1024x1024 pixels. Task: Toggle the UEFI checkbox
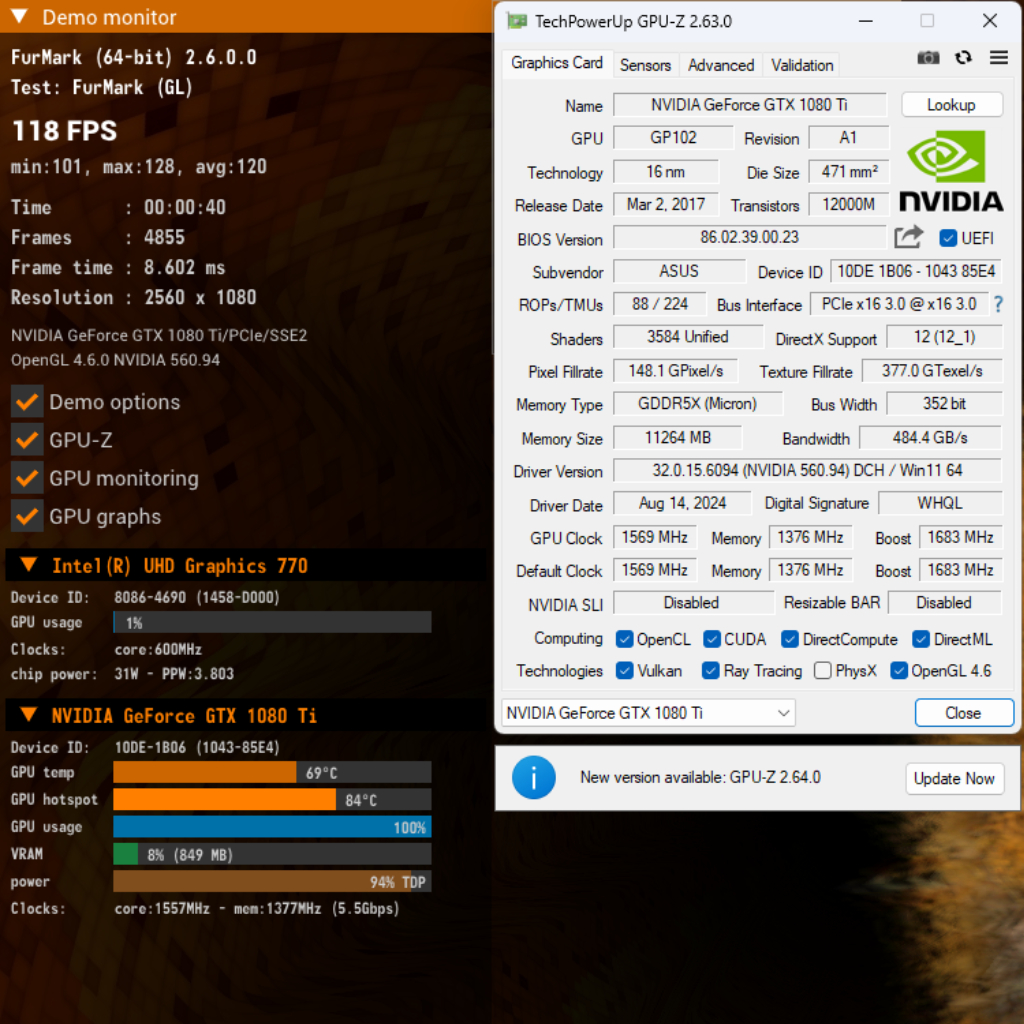948,238
